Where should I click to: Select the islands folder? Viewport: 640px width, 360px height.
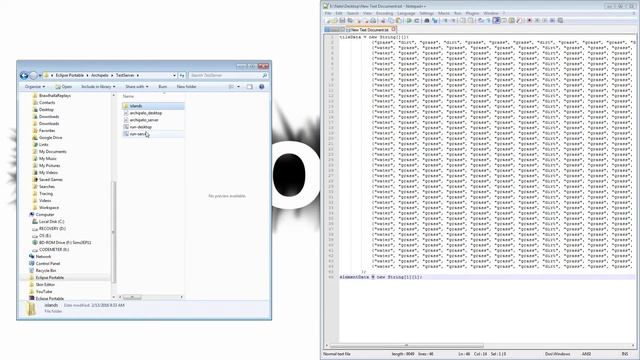pyautogui.click(x=153, y=106)
